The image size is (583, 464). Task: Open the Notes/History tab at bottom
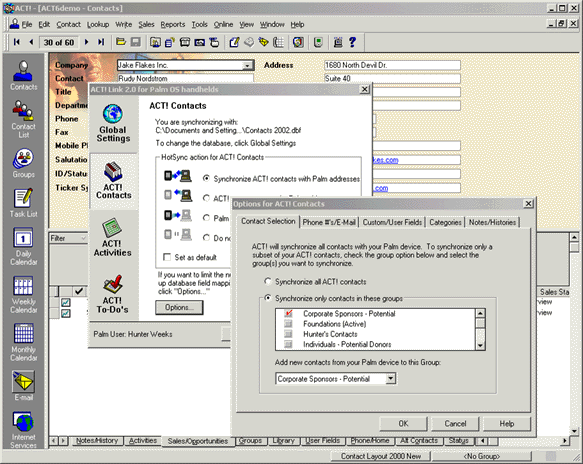click(x=97, y=441)
